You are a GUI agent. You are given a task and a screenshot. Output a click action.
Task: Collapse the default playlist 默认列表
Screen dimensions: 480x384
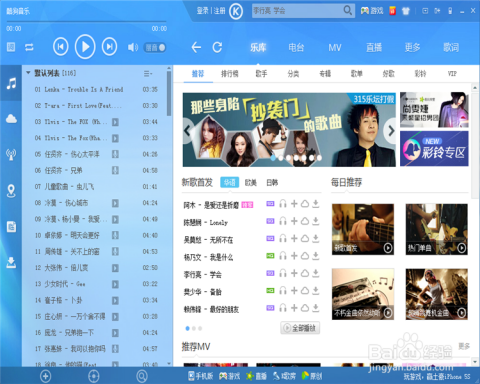click(x=28, y=73)
